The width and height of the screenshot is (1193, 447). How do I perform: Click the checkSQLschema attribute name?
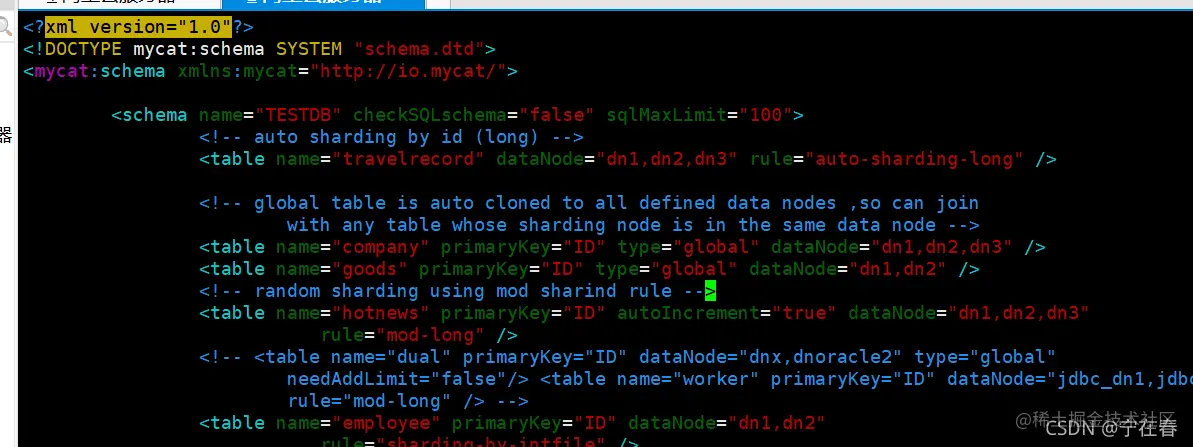pyautogui.click(x=430, y=116)
